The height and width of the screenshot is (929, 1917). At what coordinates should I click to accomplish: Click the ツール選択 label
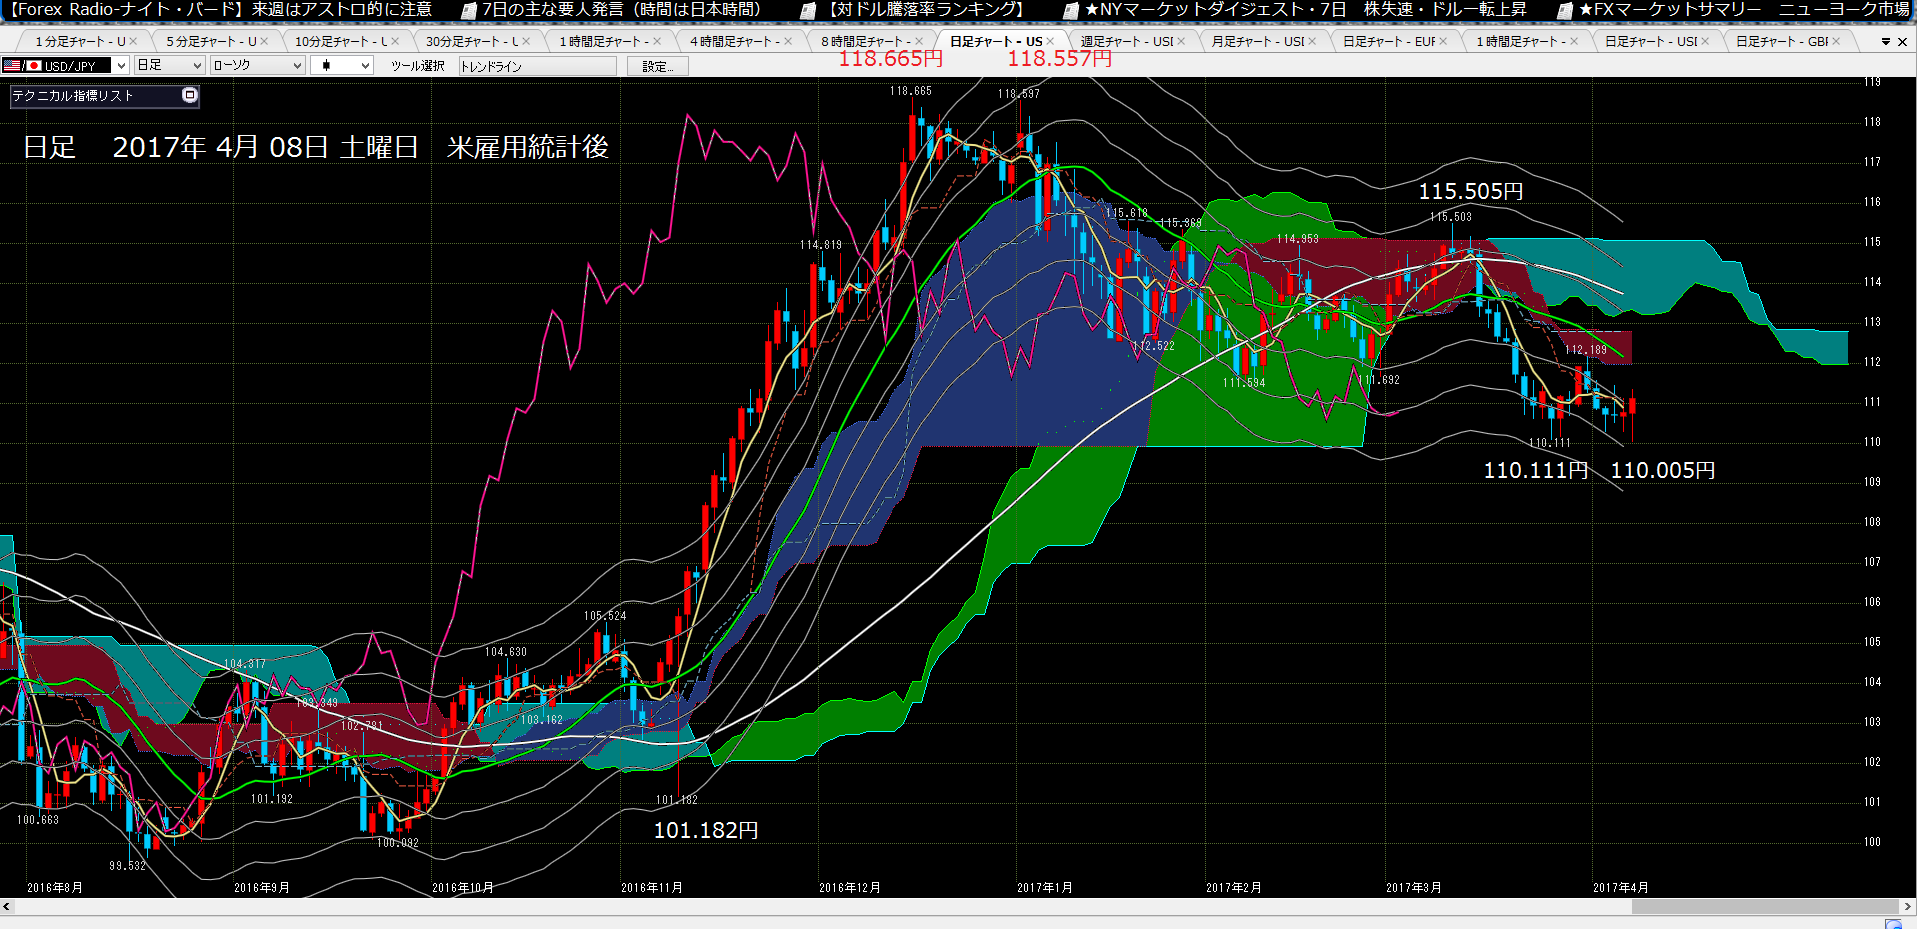click(418, 66)
